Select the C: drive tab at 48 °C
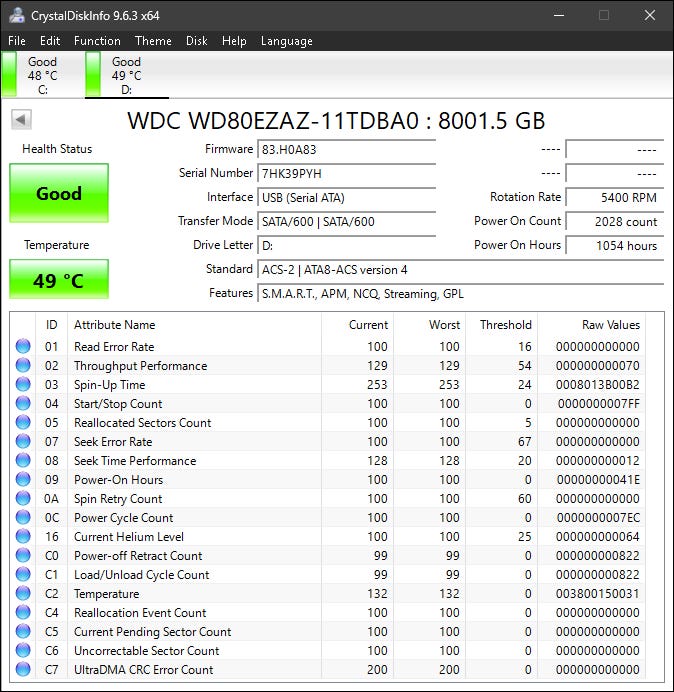The width and height of the screenshot is (674, 692). (x=42, y=75)
